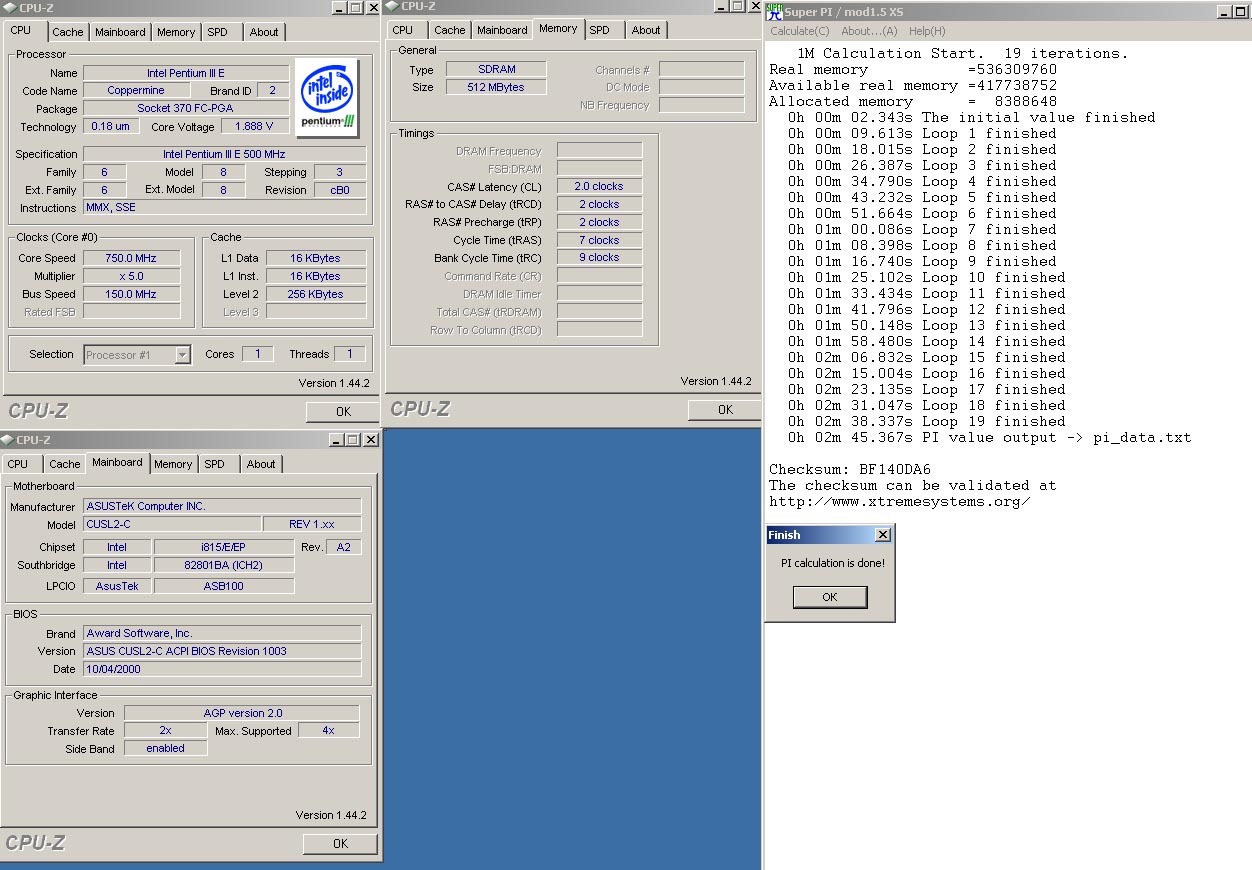Click the ASUSTeK Computer INC. manufacturer field
The image size is (1252, 870).
222,506
